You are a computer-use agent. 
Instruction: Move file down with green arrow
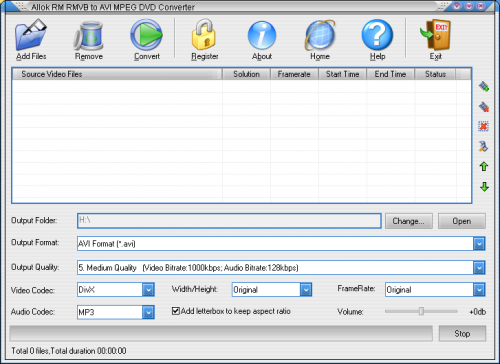pyautogui.click(x=484, y=187)
